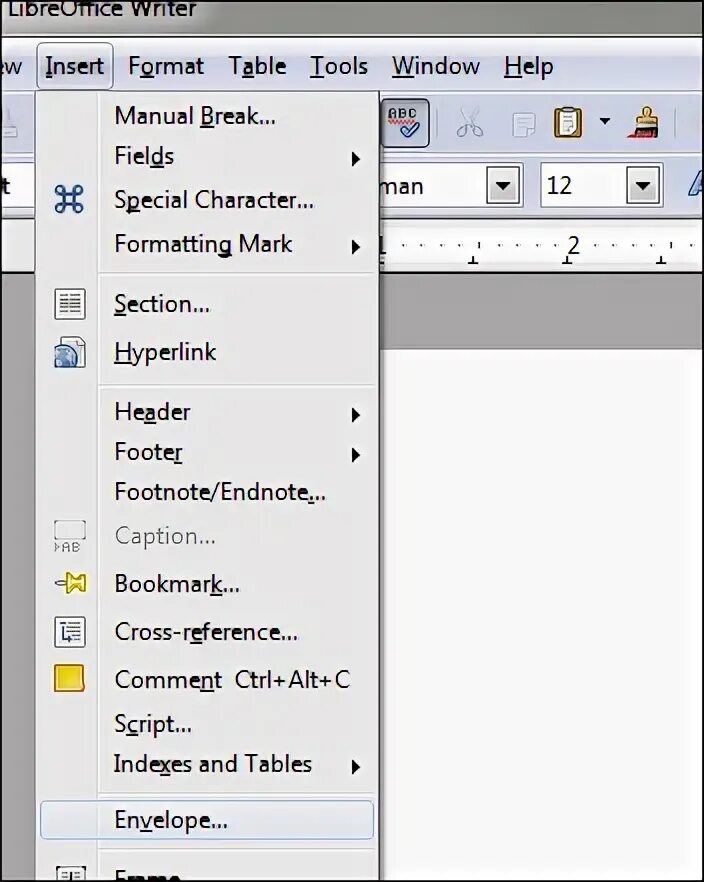Select Manual Break menu entry
The width and height of the screenshot is (704, 882).
195,116
